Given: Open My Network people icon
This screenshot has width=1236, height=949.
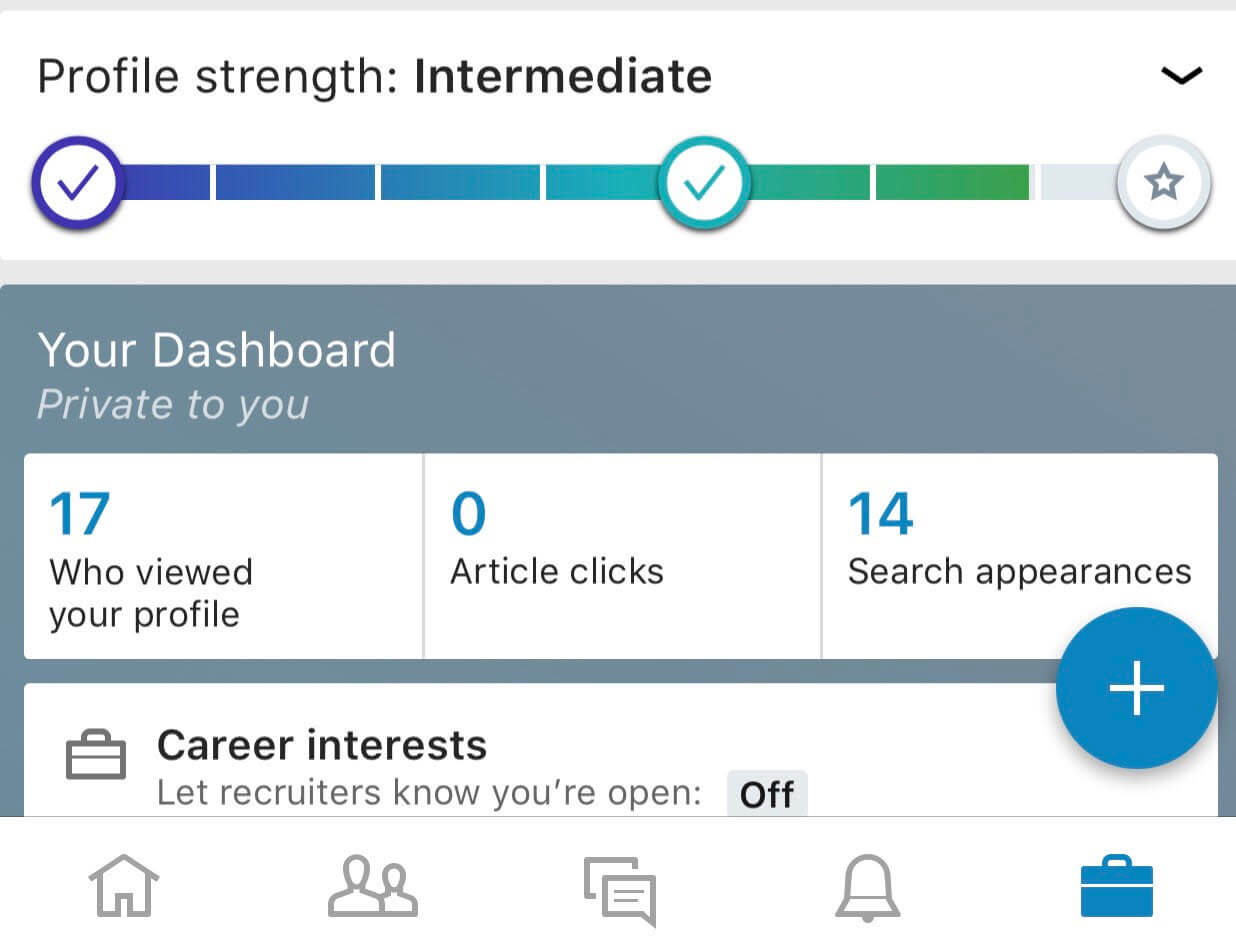Looking at the screenshot, I should point(372,886).
